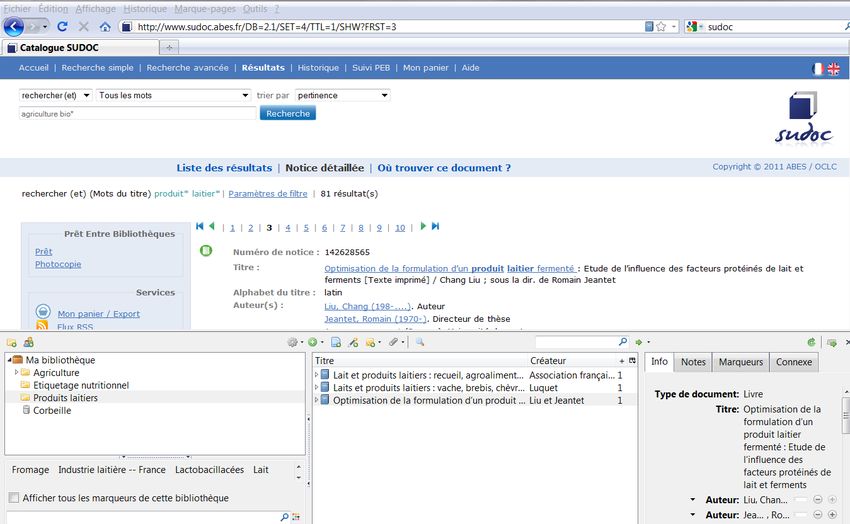The image size is (850, 524).
Task: Open the trier par pertinence dropdown
Action: (343, 95)
